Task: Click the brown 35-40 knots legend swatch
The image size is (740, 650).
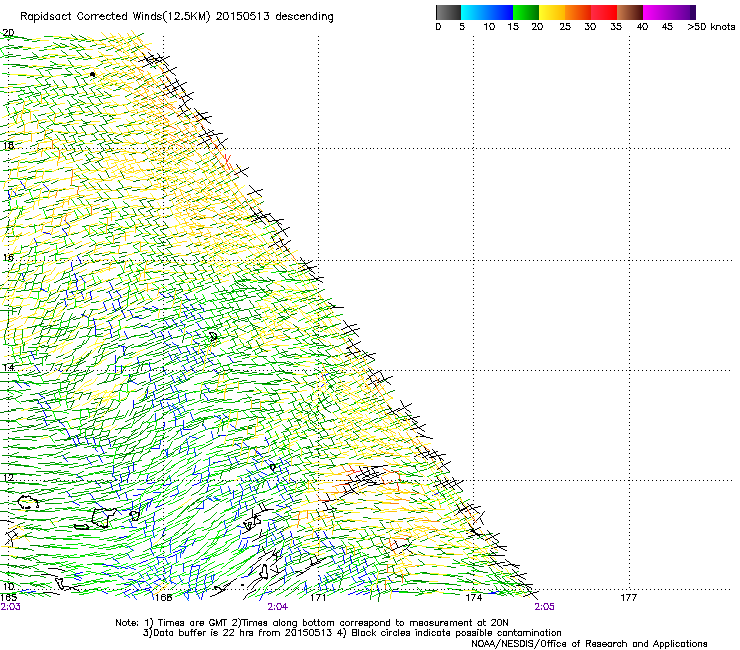Action: (x=630, y=12)
